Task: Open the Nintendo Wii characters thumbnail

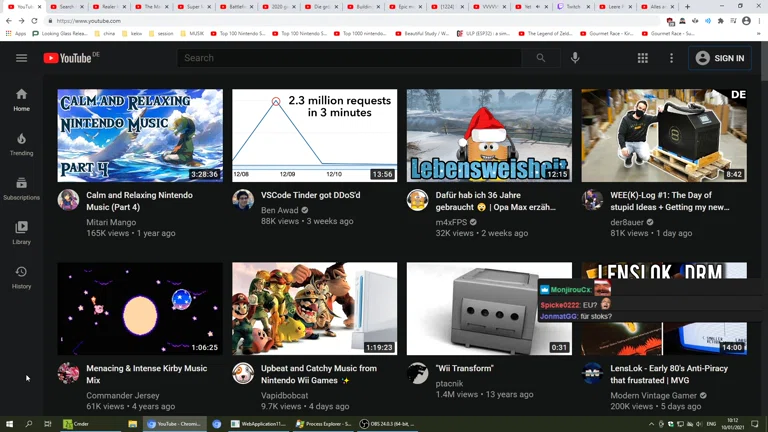Action: pos(314,309)
